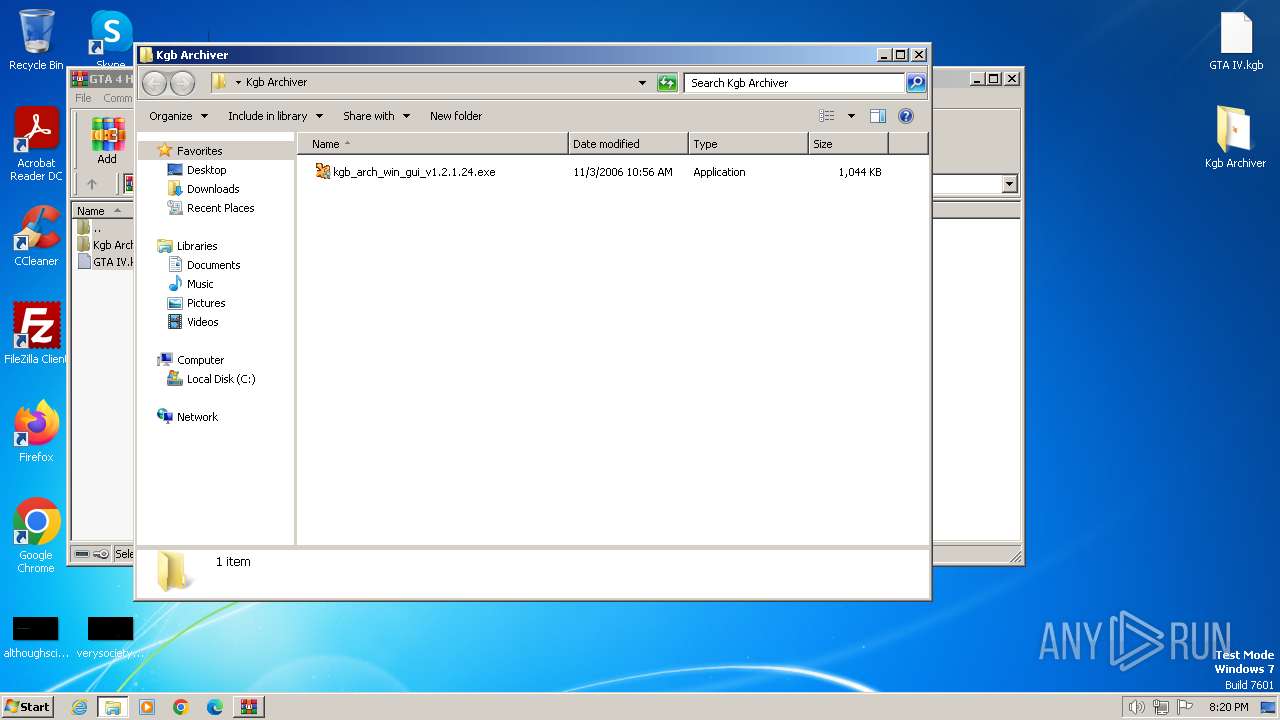Change view using the views icon
The height and width of the screenshot is (720, 1280).
(x=826, y=116)
